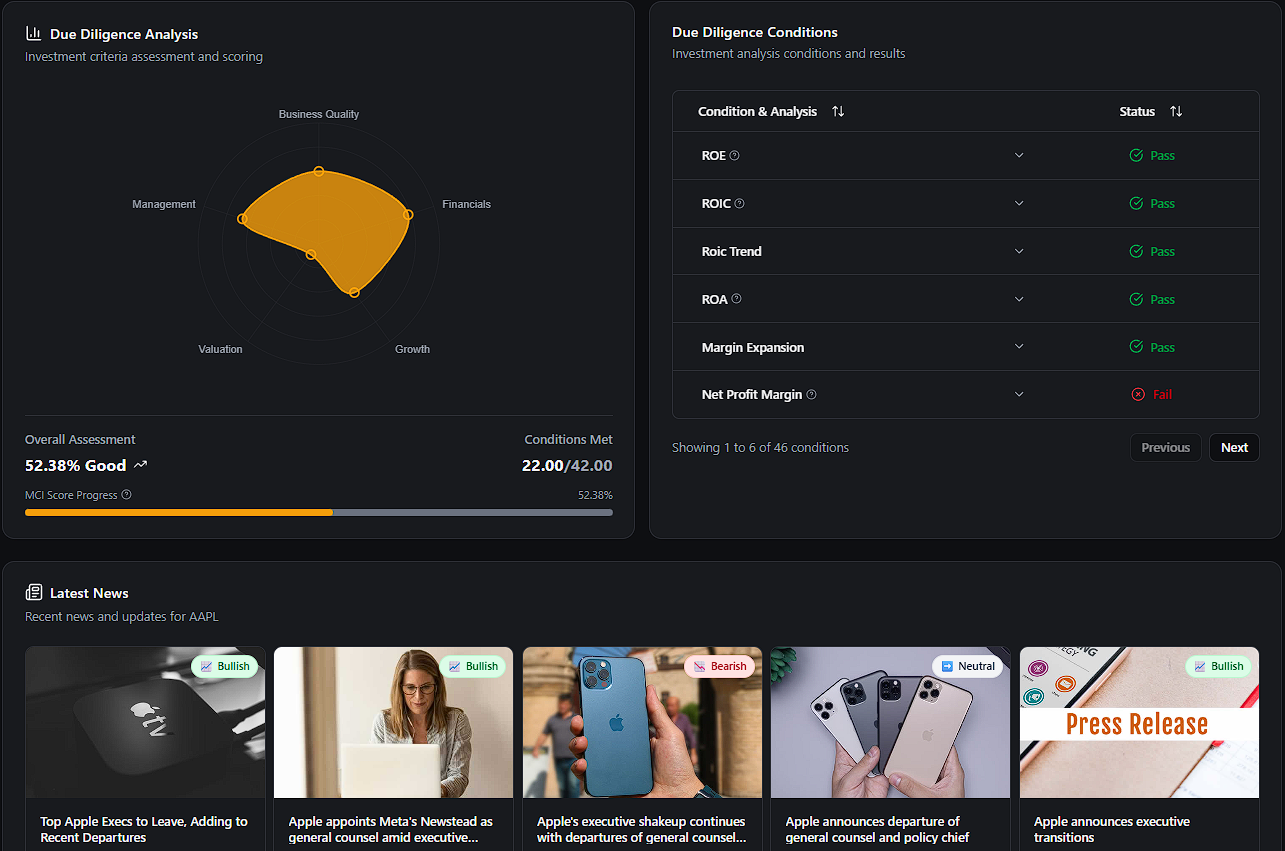Click the Next pagination button
The width and height of the screenshot is (1285, 851).
tap(1234, 447)
